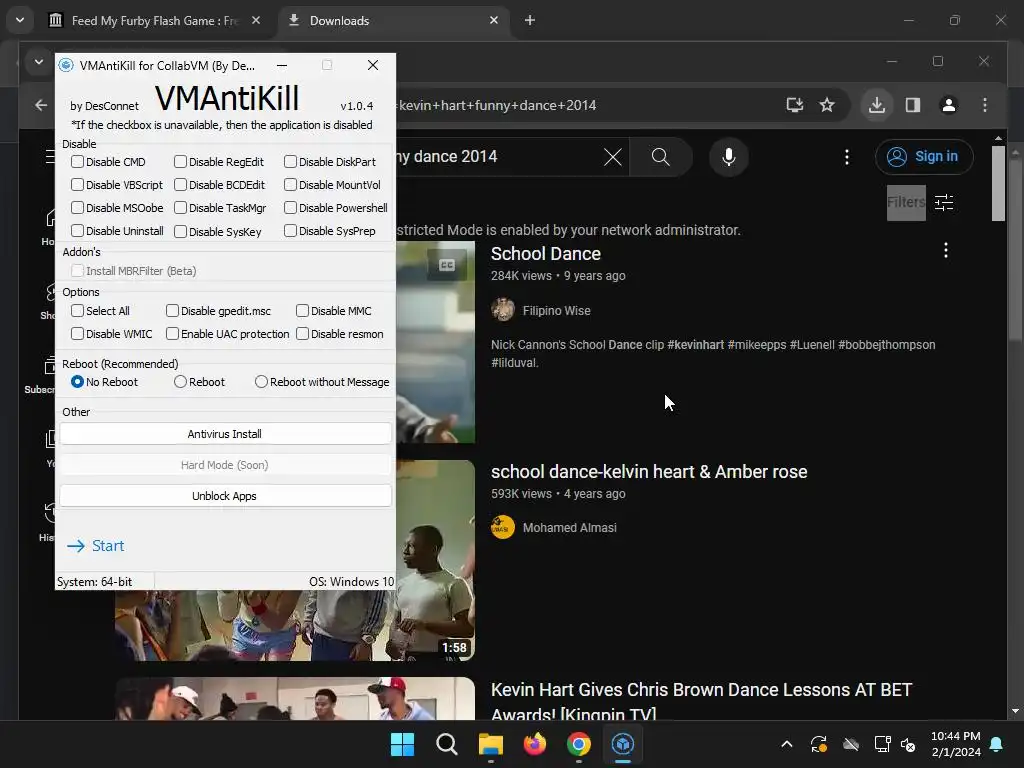The image size is (1024, 768).
Task: Check Disable BCDEdit checkbox
Action: (x=180, y=185)
